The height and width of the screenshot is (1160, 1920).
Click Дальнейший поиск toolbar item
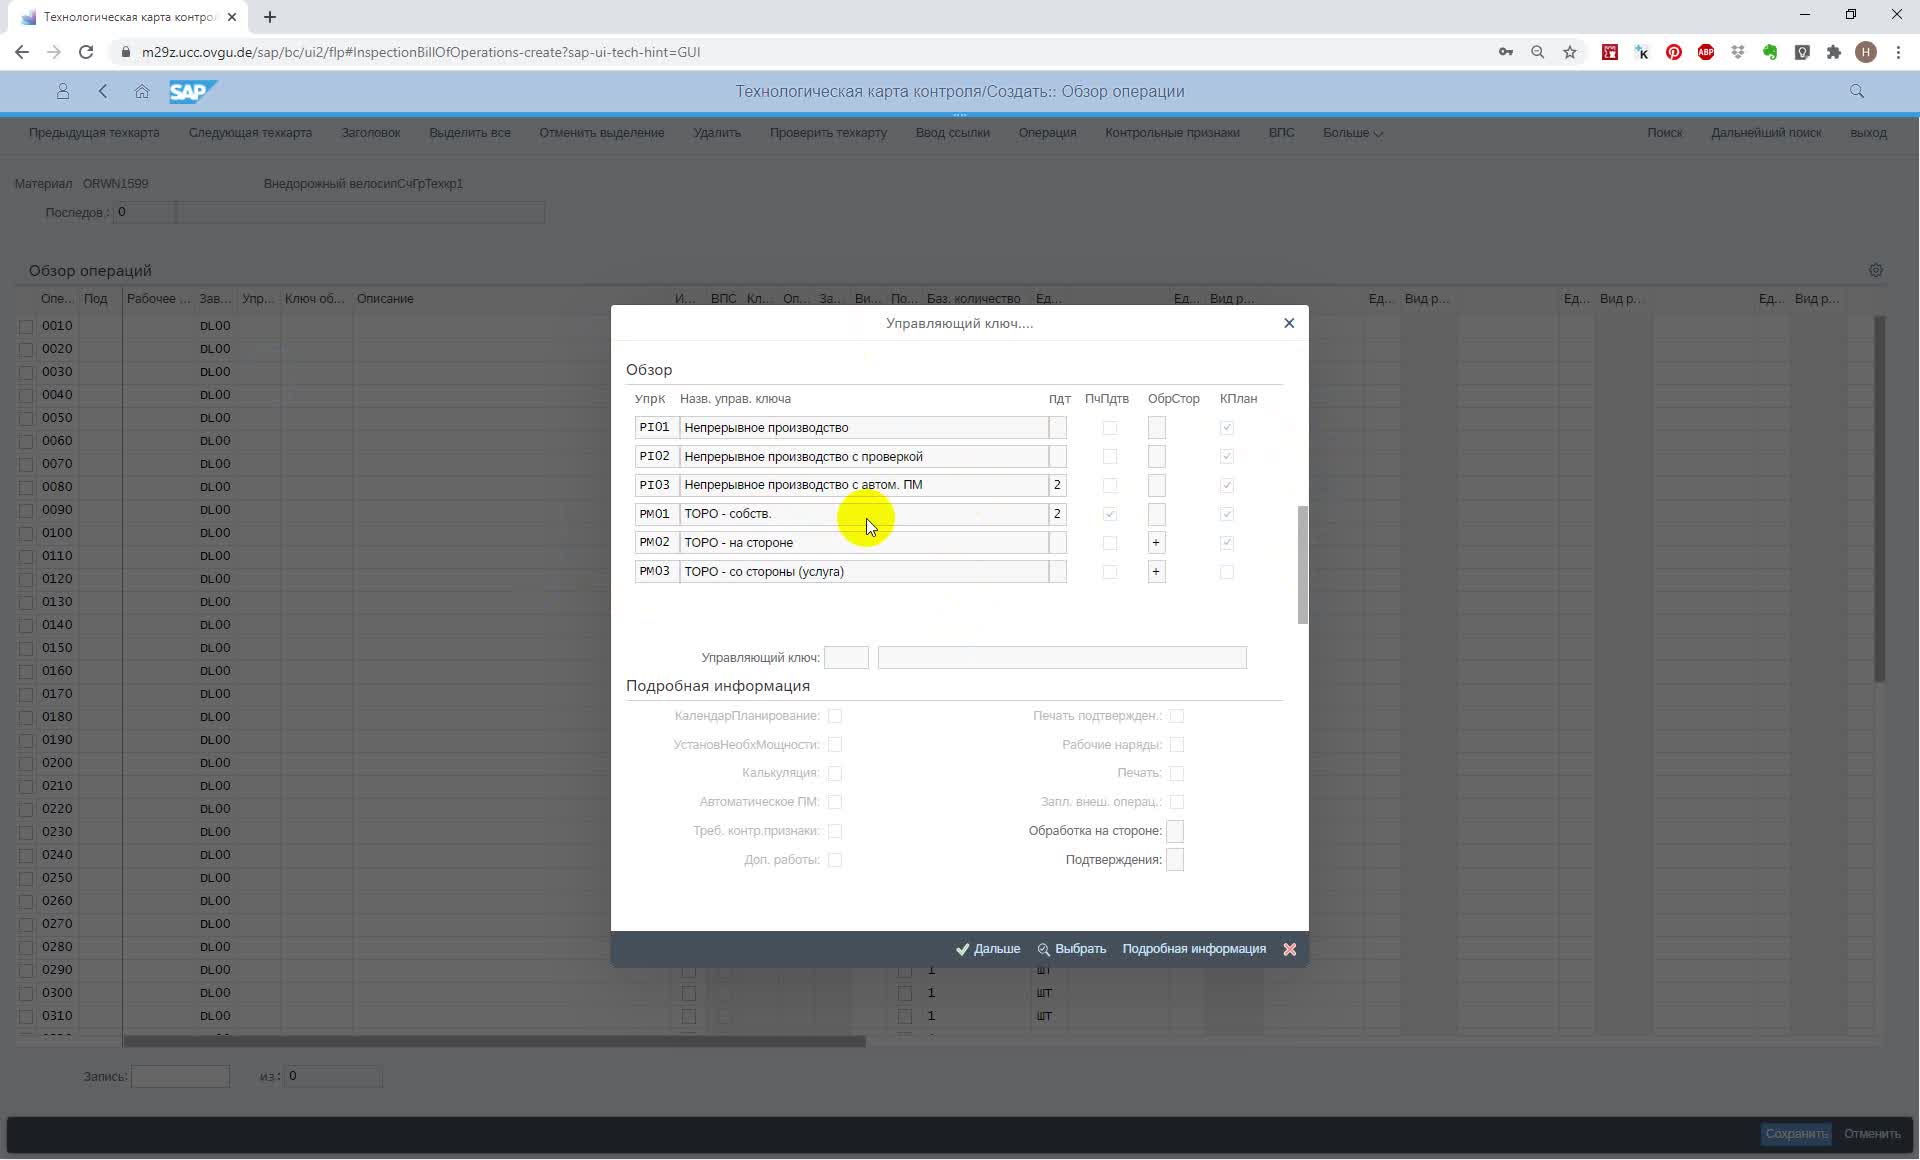point(1766,133)
